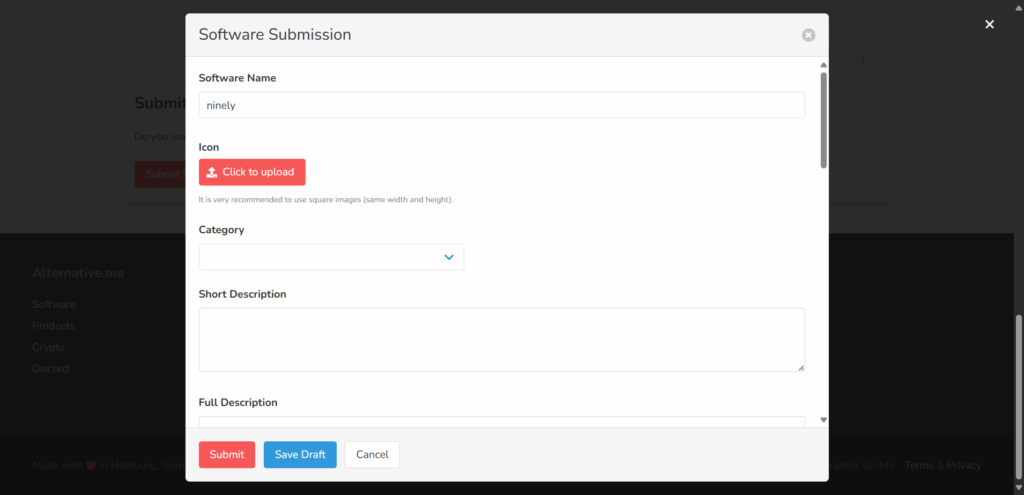Click the Save Draft button
This screenshot has height=495, width=1024.
300,455
